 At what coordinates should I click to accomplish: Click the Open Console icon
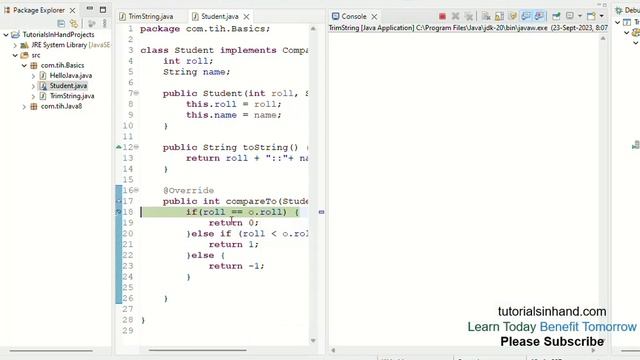pos(591,16)
